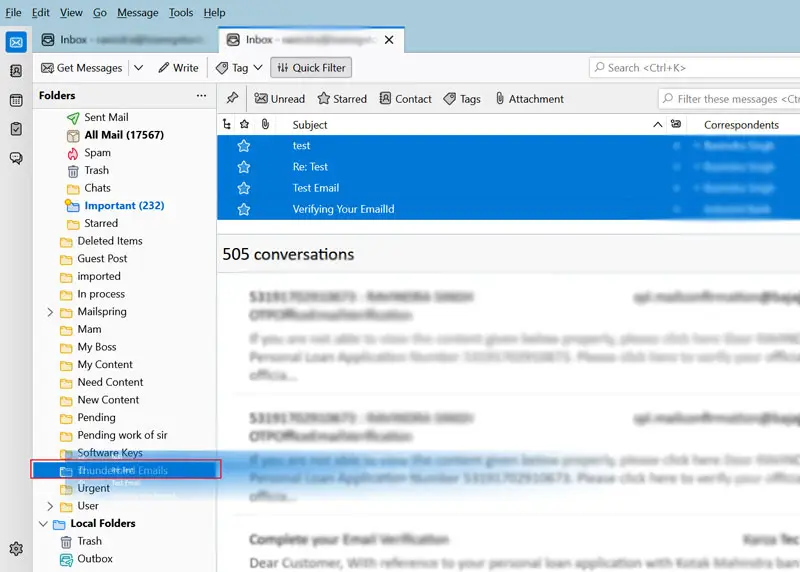The width and height of the screenshot is (800, 572).
Task: Open Chat from the left sidebar
Action: (x=16, y=158)
